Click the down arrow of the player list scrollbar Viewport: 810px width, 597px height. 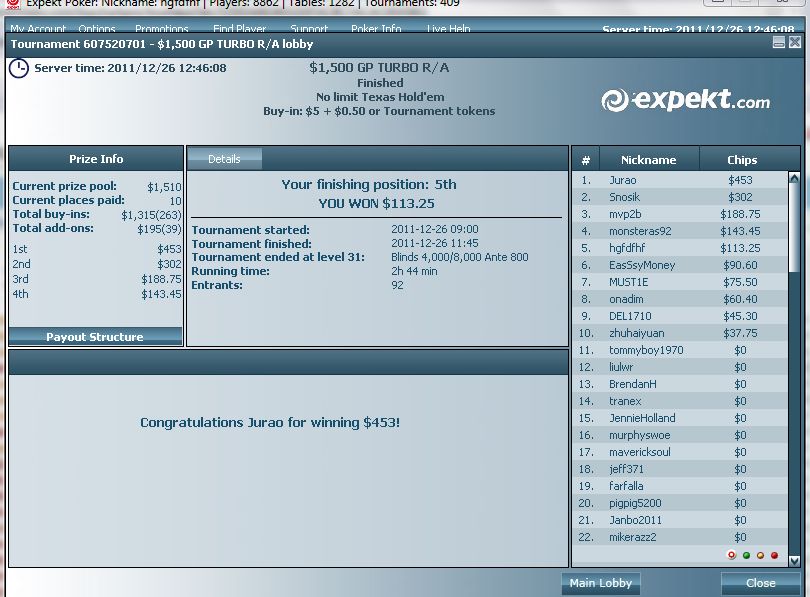coord(794,561)
